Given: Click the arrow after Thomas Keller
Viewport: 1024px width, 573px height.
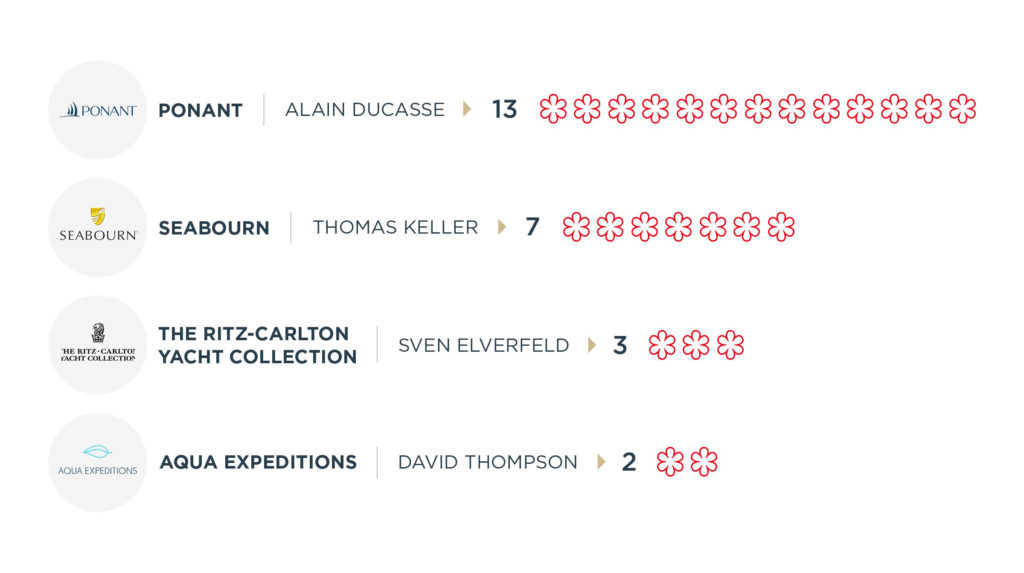Looking at the screenshot, I should coord(502,227).
